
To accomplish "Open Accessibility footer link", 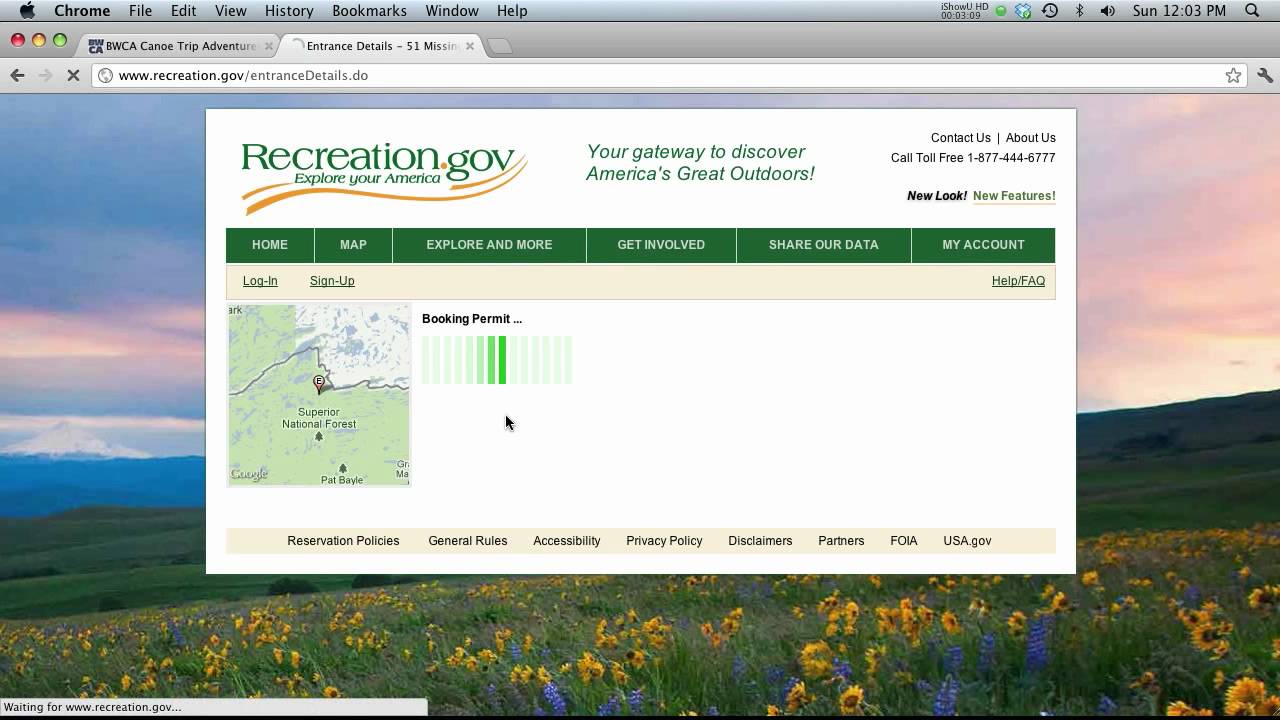I will coord(567,541).
